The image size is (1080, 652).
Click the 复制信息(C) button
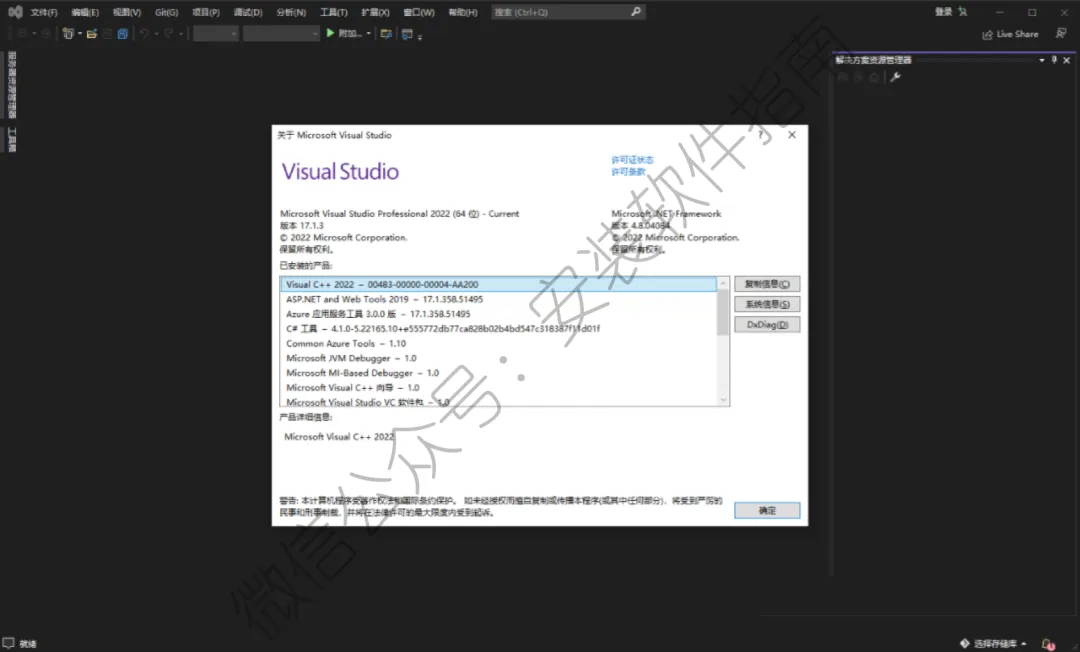767,284
